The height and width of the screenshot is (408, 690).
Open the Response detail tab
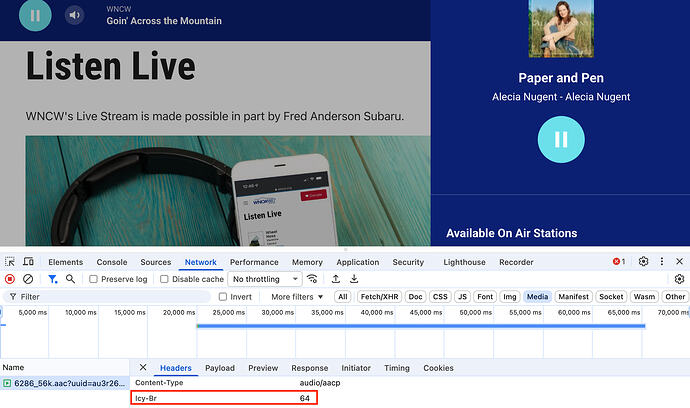[x=310, y=368]
